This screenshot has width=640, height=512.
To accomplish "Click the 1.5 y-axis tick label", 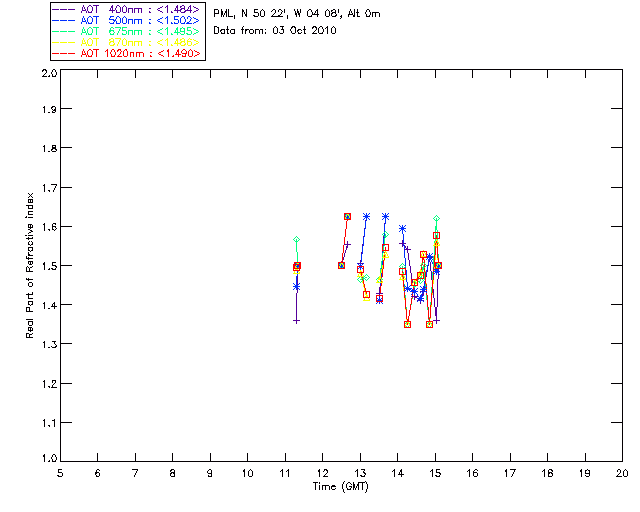I will (x=49, y=266).
